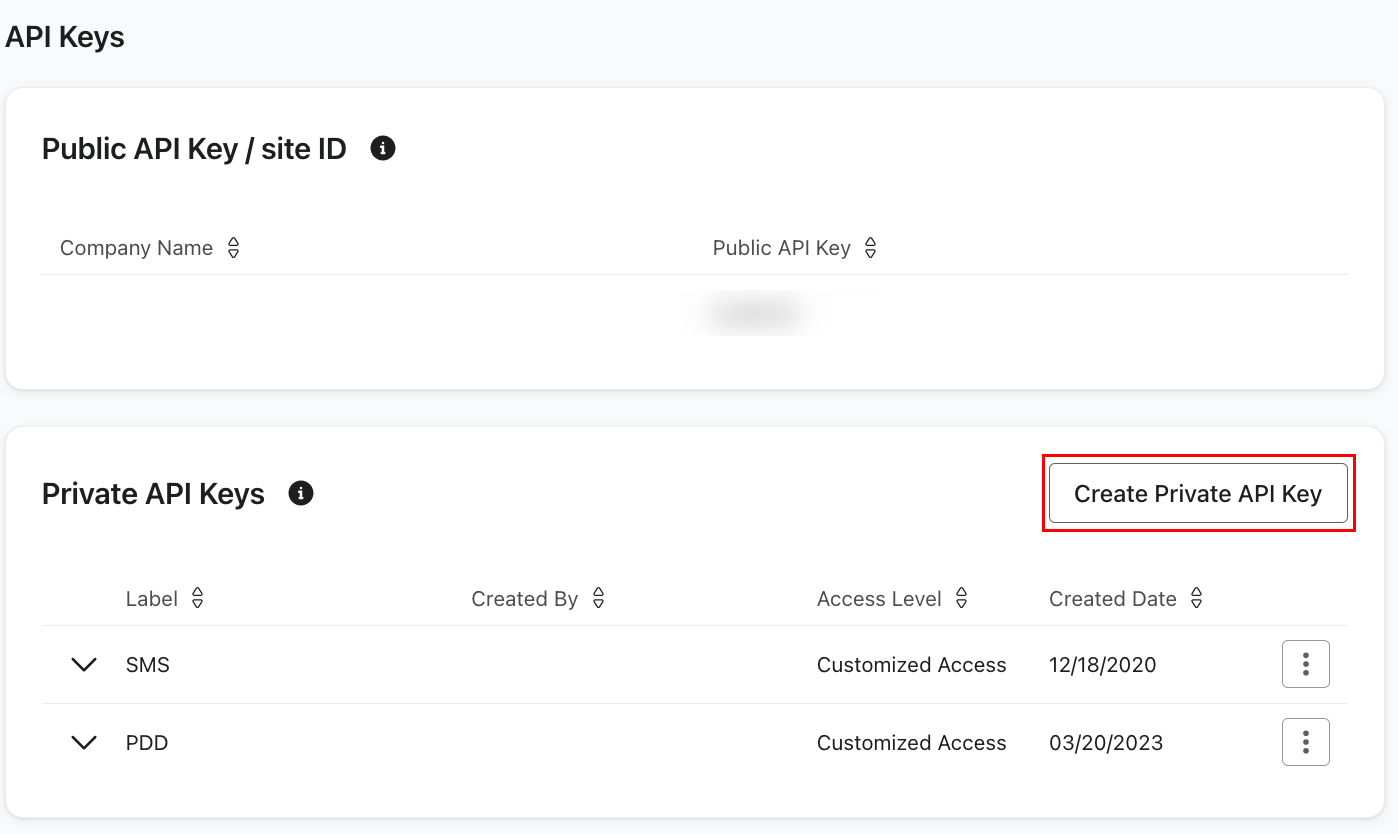Select the SMS label text
Viewport: 1398px width, 834px height.
pyautogui.click(x=148, y=665)
